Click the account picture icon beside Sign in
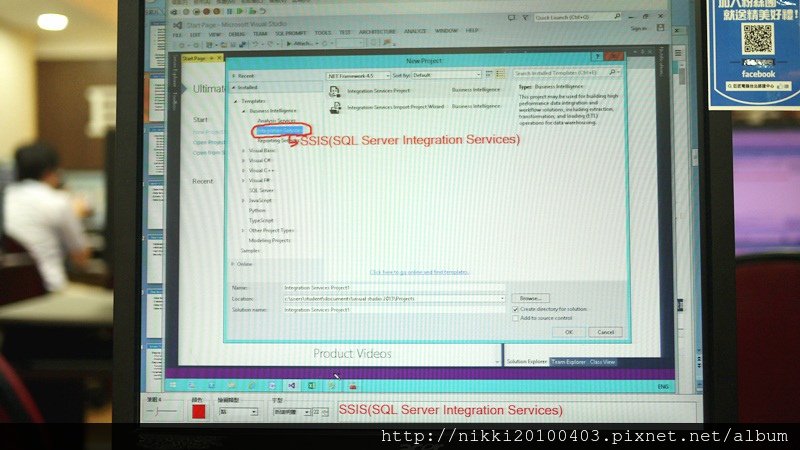Screen dimensions: 800x450 coord(660,28)
